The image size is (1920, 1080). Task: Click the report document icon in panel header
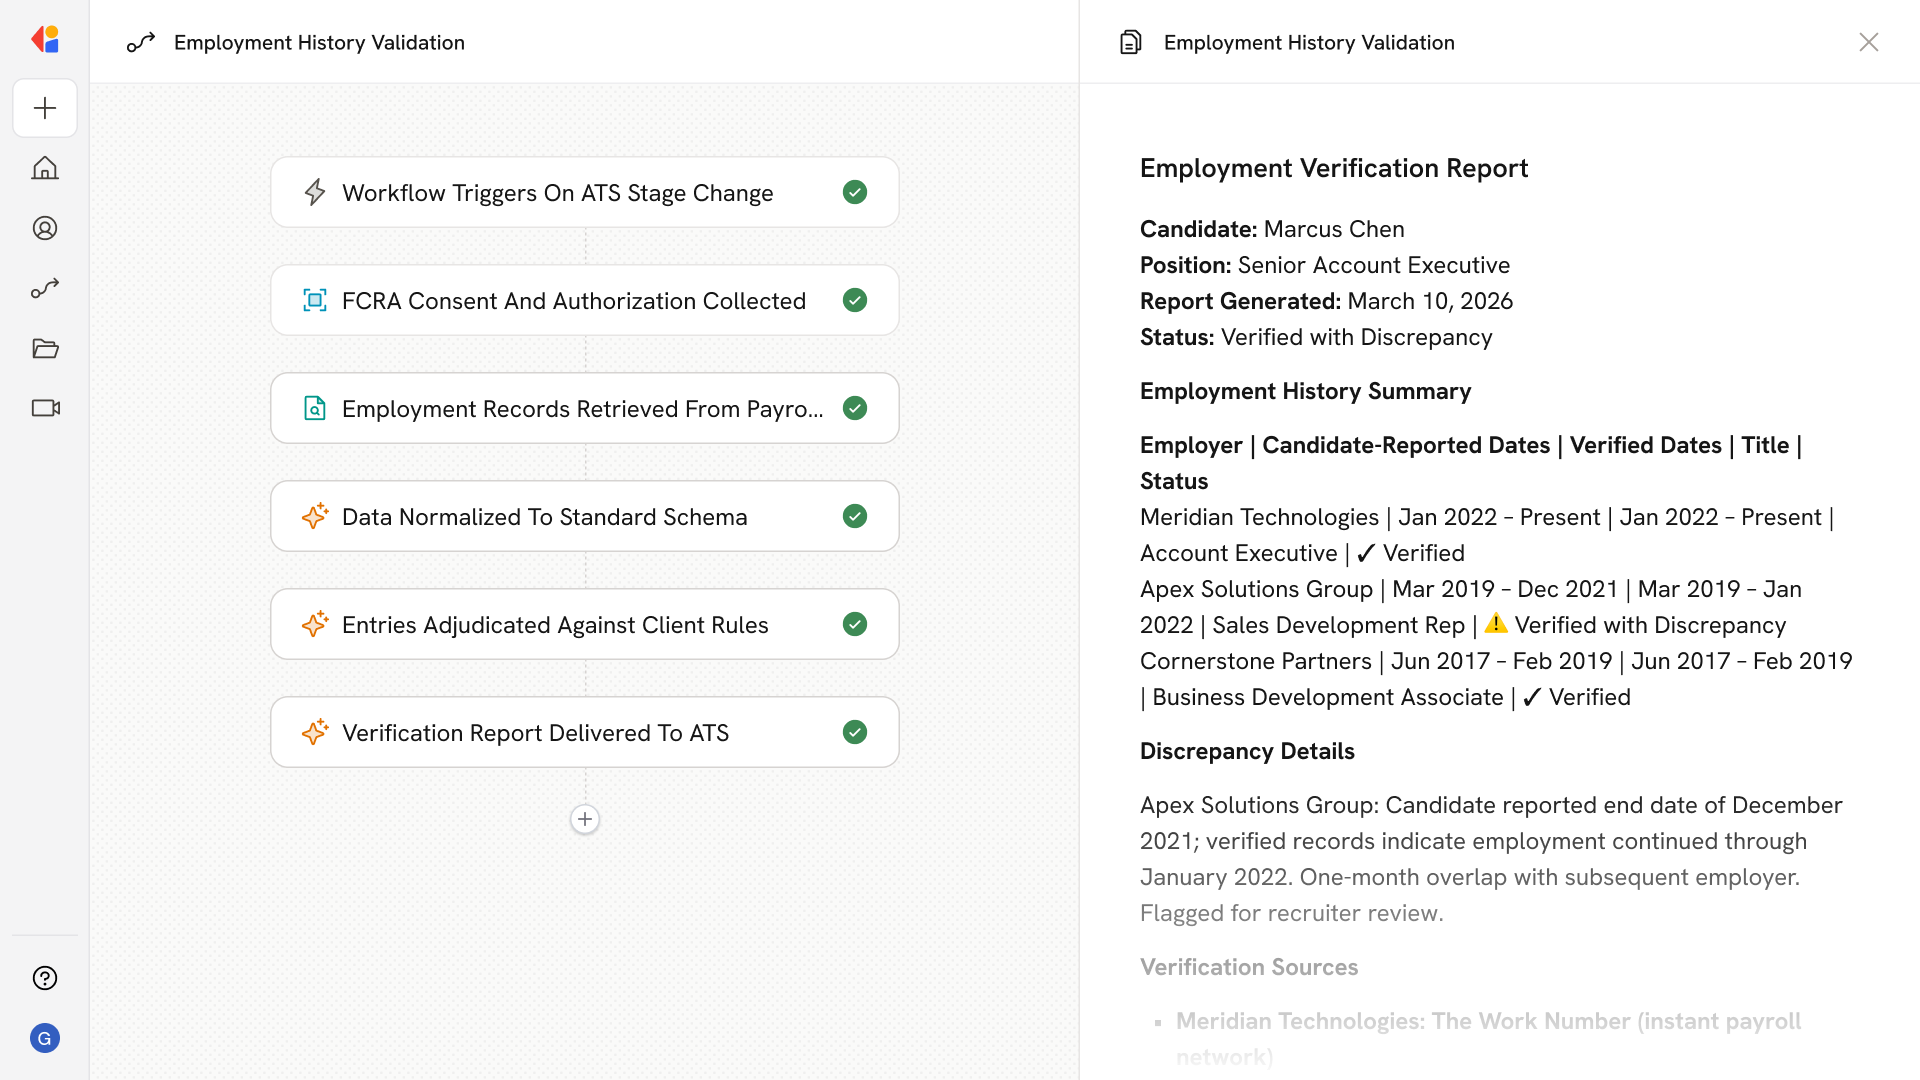coord(1130,42)
